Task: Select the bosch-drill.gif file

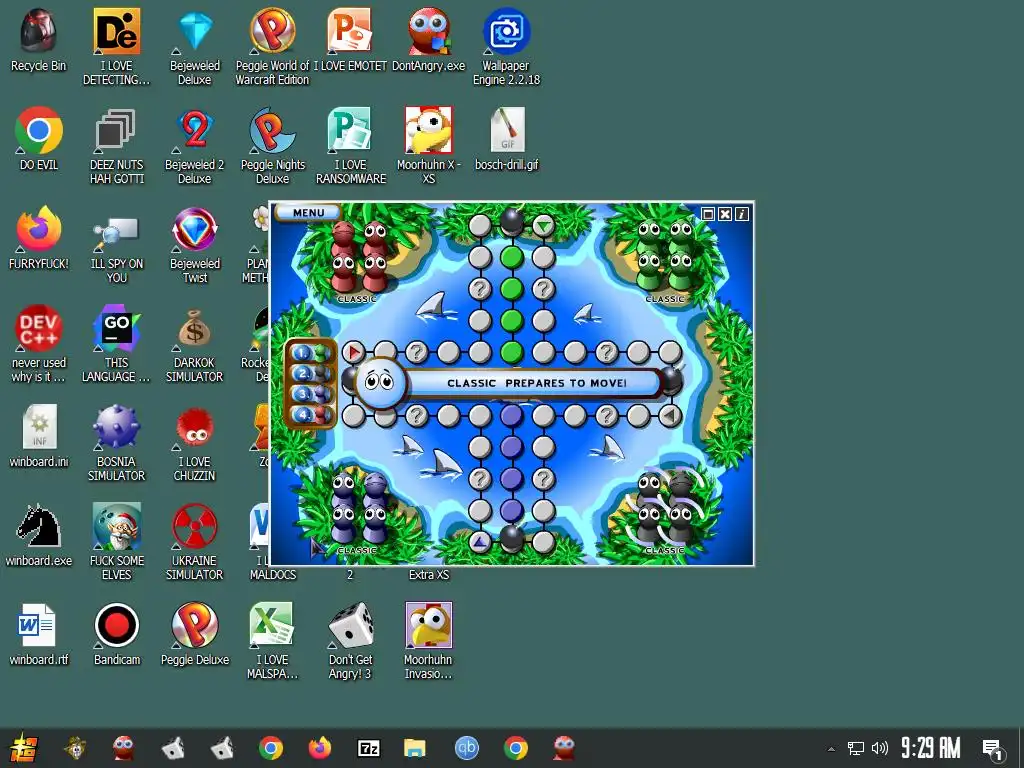Action: (506, 138)
